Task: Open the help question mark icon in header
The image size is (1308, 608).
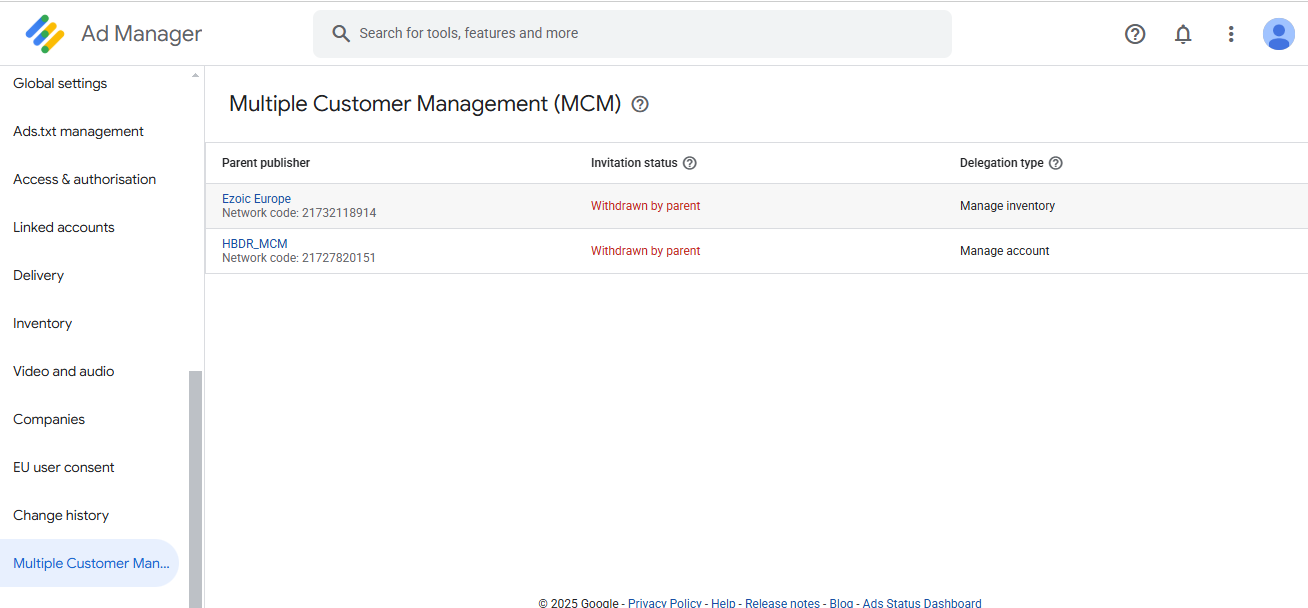Action: 1135,34
